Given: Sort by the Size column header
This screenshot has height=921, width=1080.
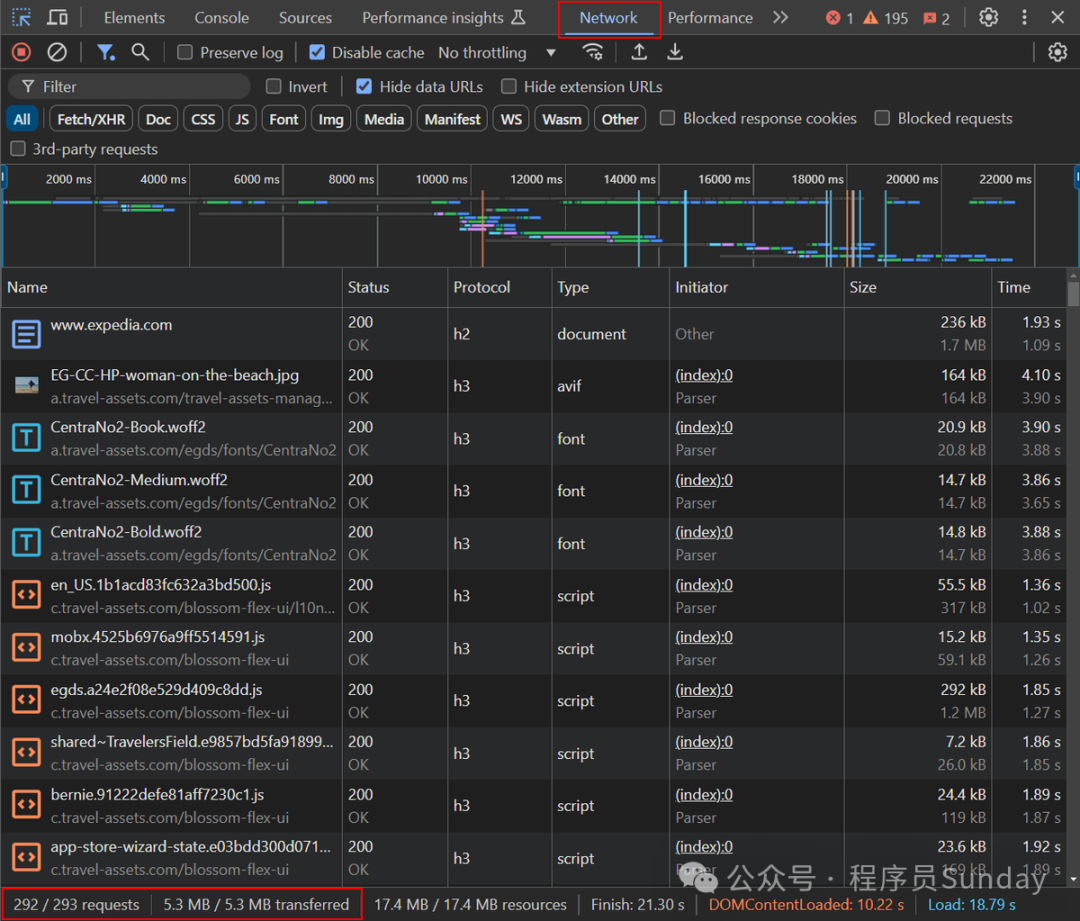Looking at the screenshot, I should pyautogui.click(x=917, y=287).
